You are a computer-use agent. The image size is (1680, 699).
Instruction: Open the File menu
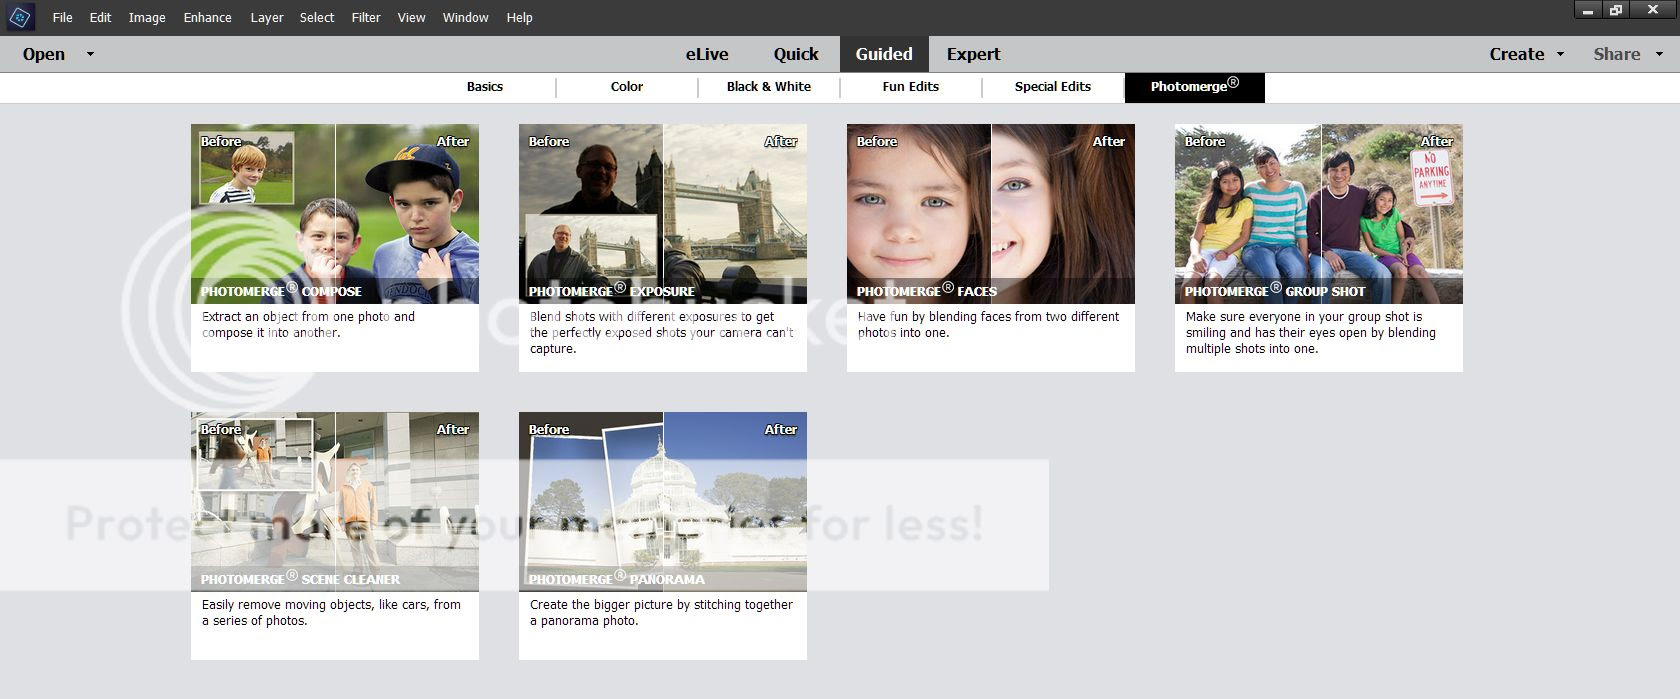(x=62, y=18)
